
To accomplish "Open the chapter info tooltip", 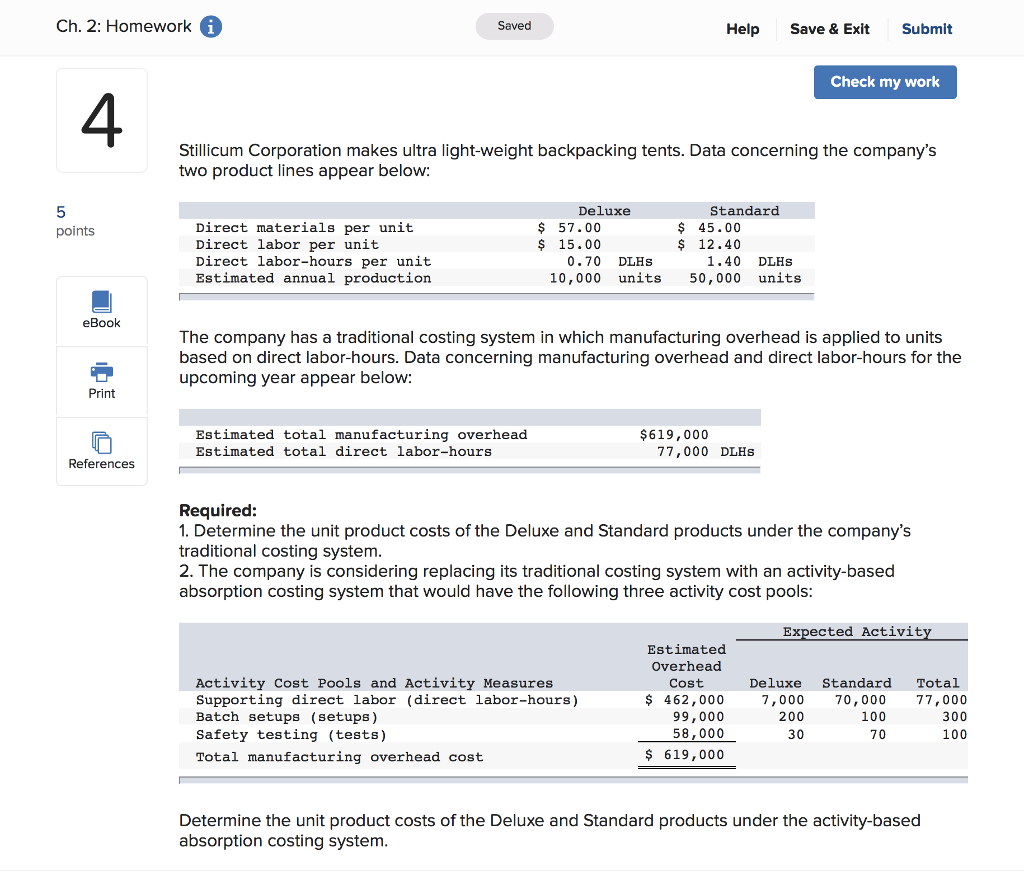I will click(x=209, y=27).
